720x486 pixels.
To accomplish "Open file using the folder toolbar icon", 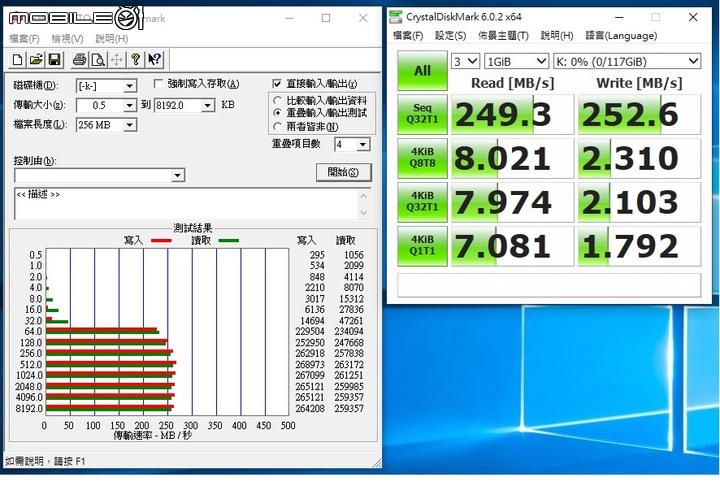I will click(36, 60).
